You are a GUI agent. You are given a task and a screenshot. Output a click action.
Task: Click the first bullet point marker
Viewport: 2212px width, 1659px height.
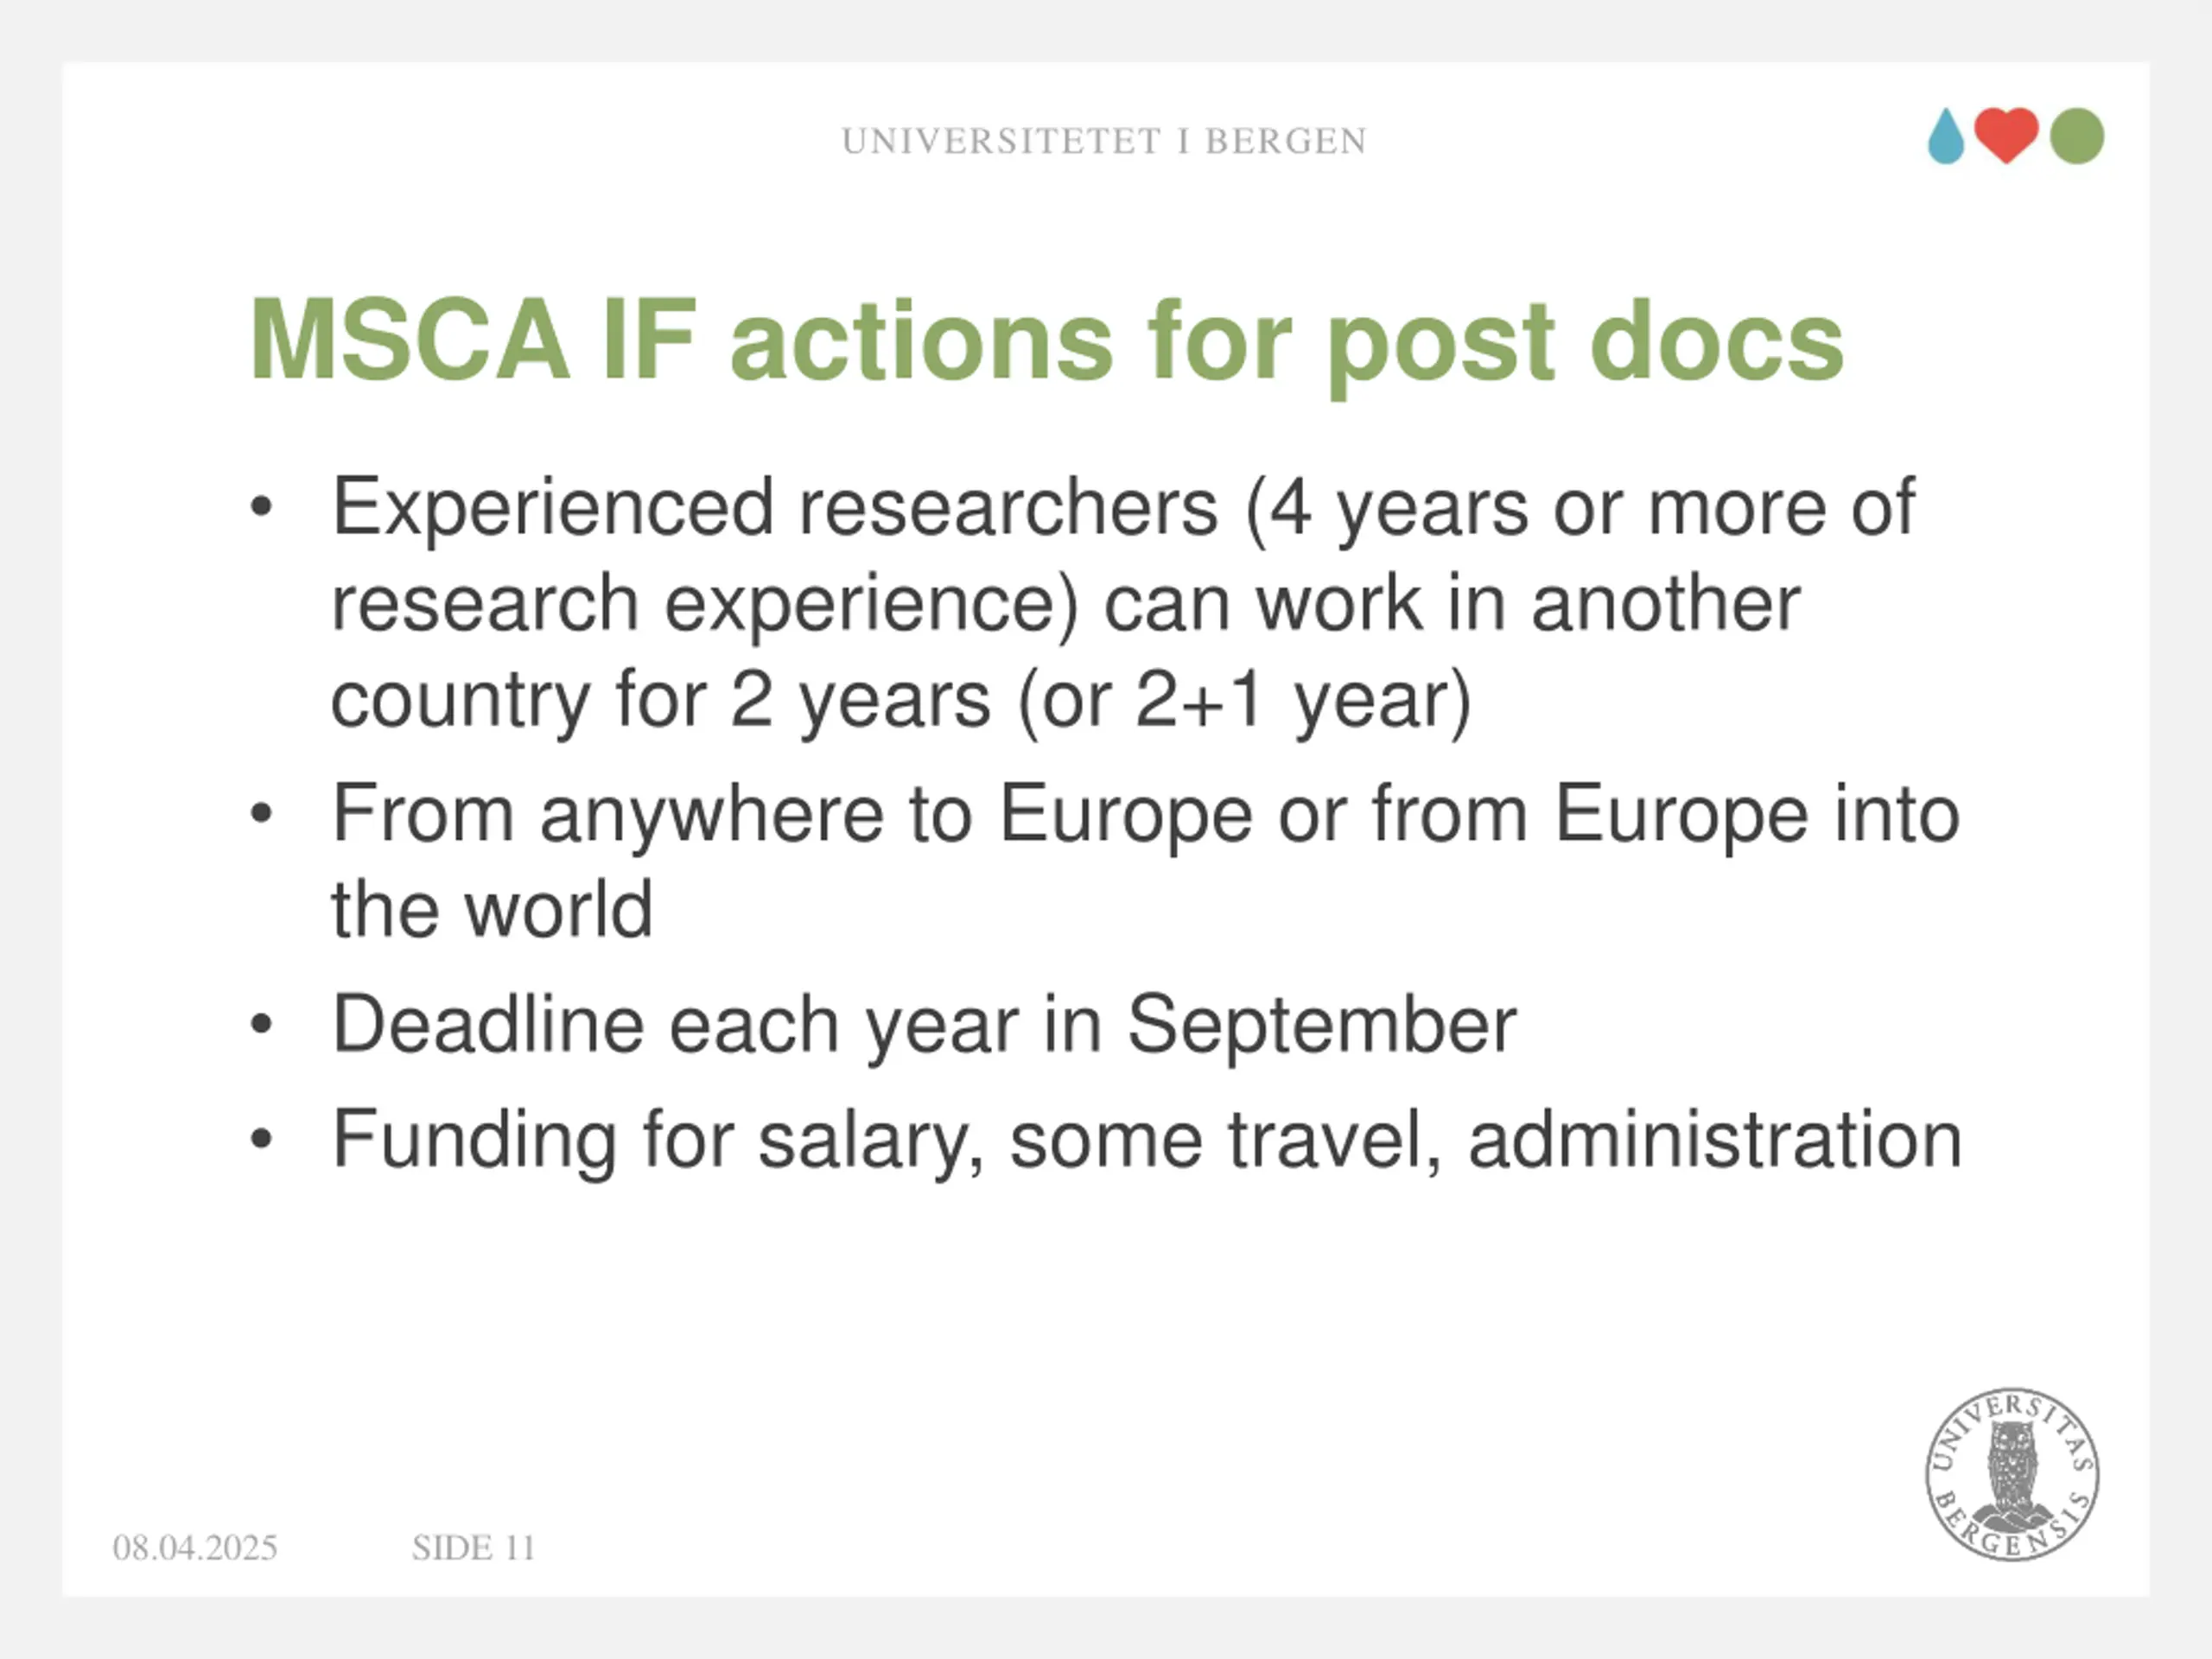pyautogui.click(x=261, y=507)
